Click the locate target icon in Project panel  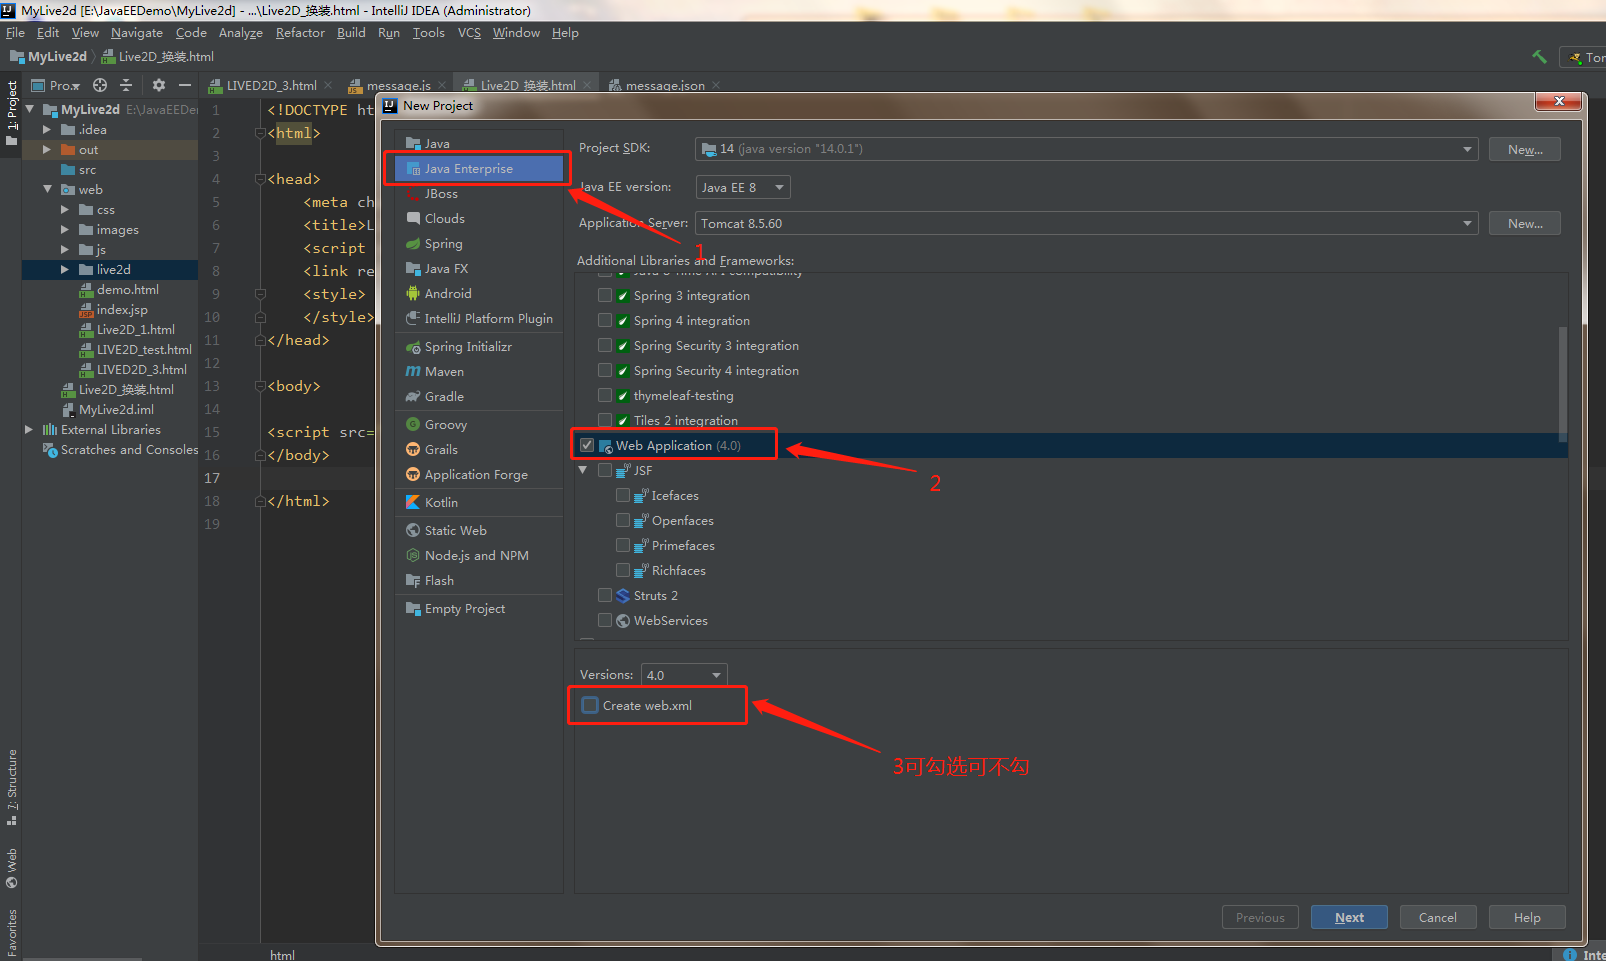click(100, 85)
